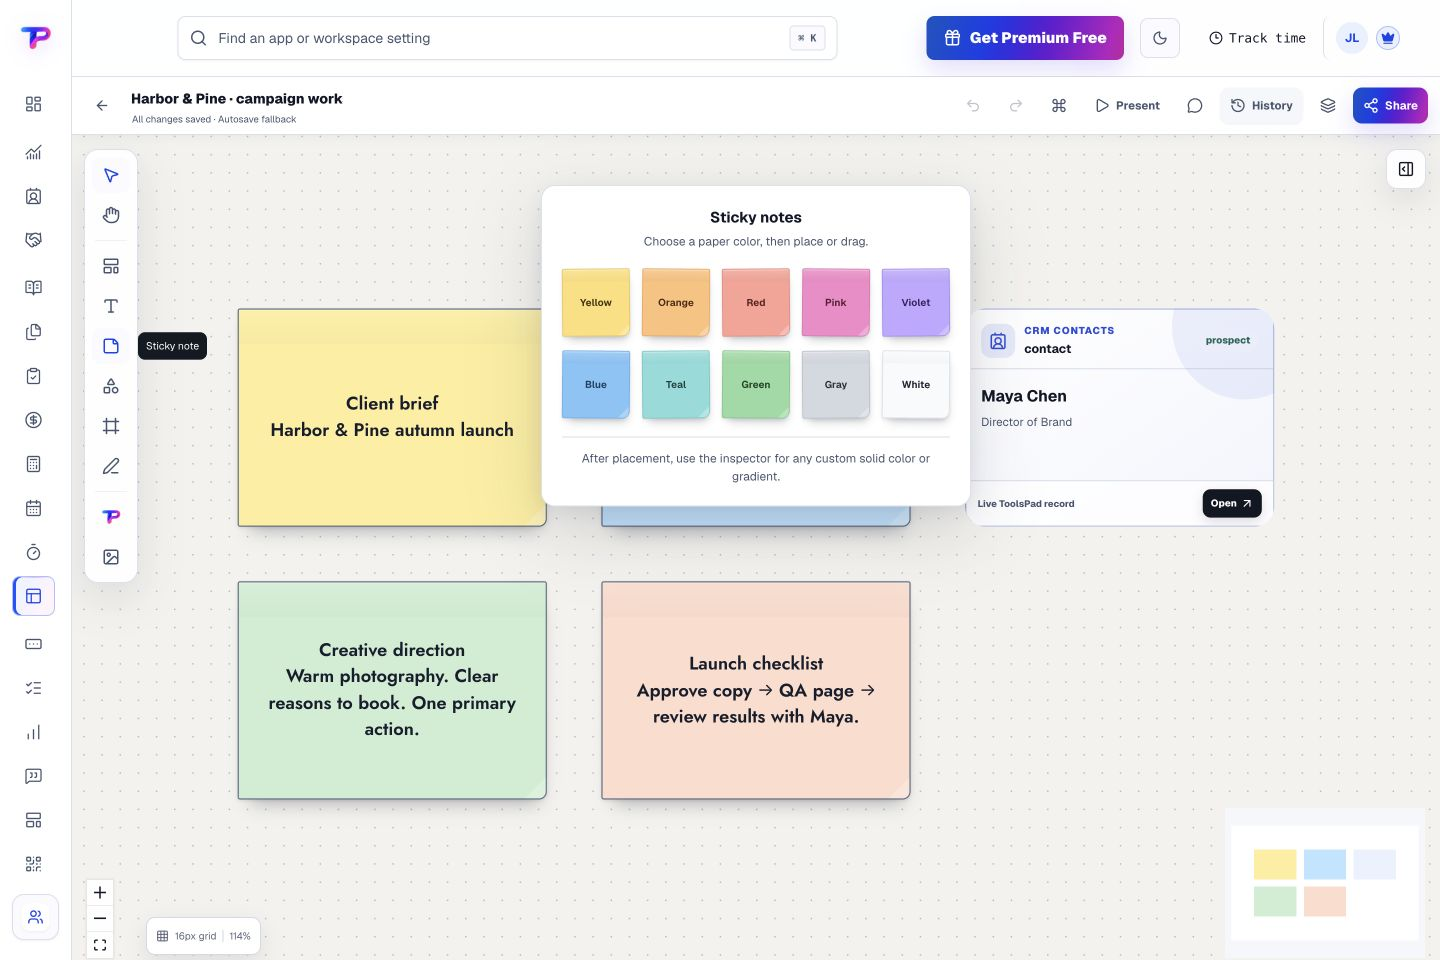This screenshot has width=1440, height=960.
Task: Choose the Red sticky note swatch
Action: click(756, 302)
